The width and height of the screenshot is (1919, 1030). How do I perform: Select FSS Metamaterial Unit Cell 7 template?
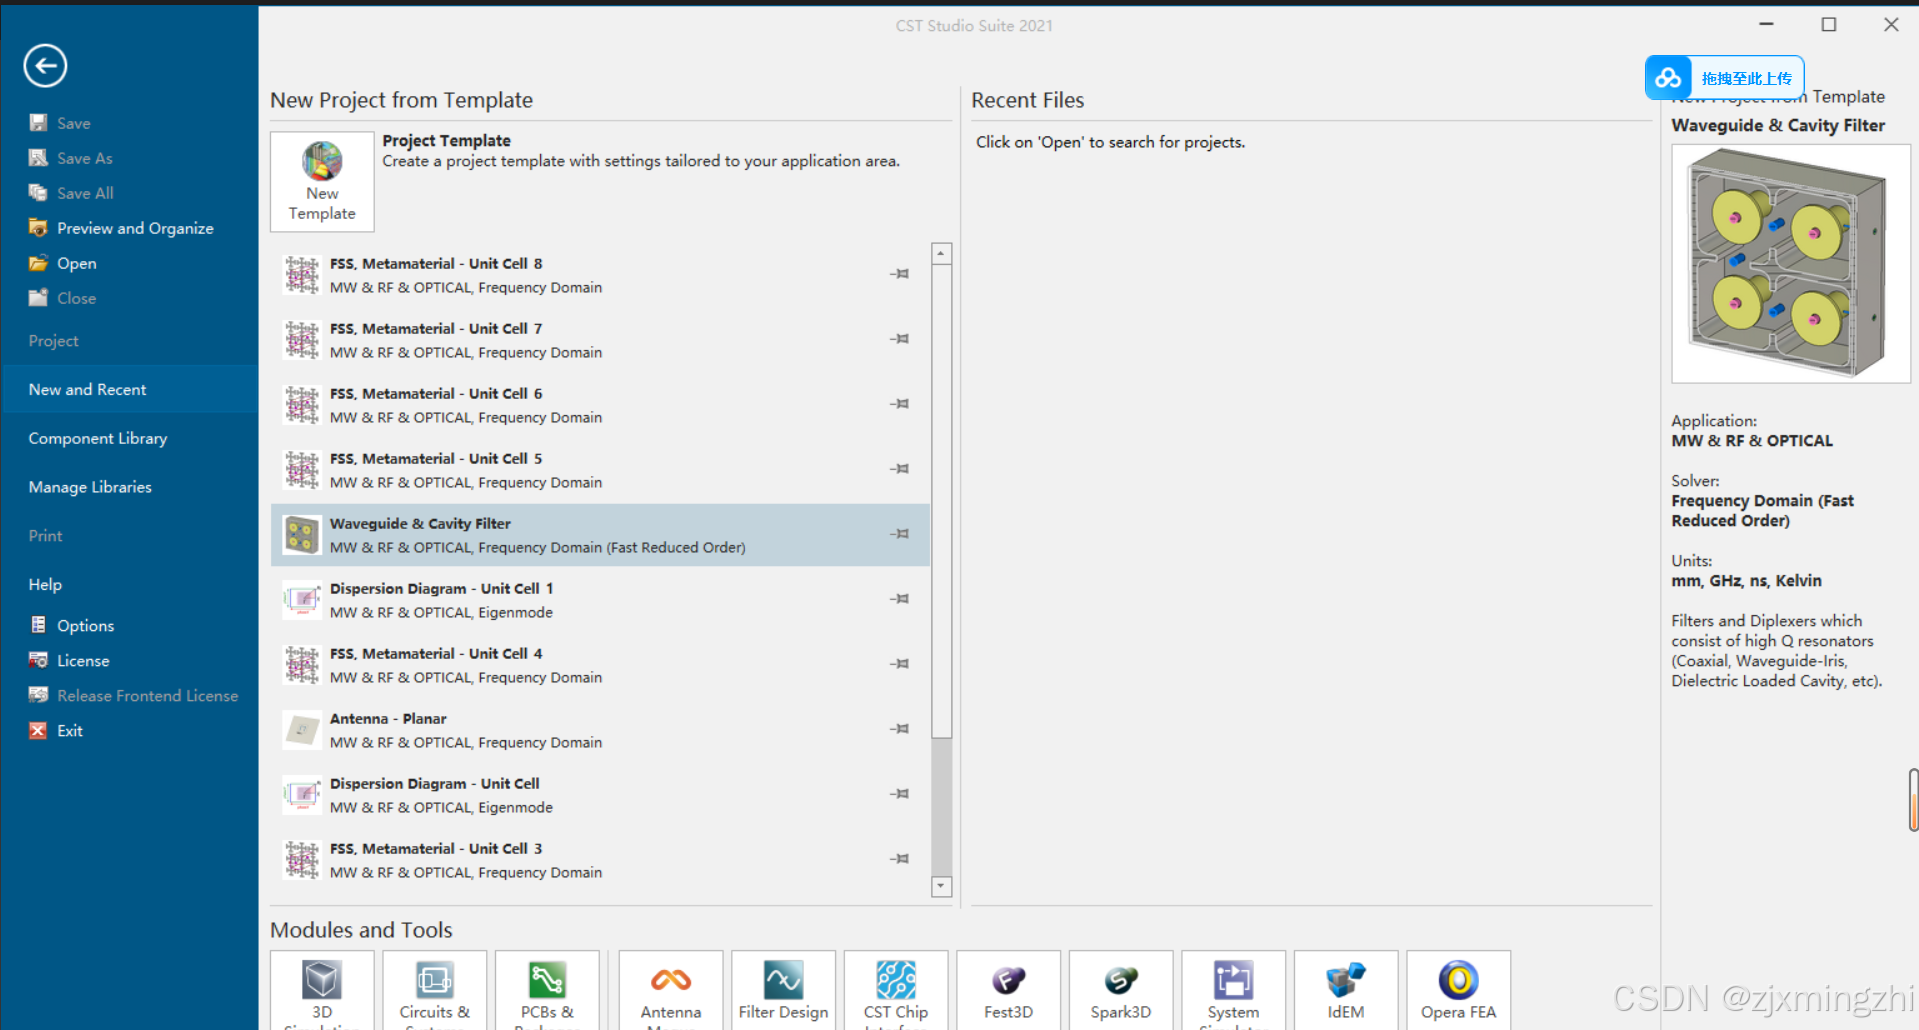tap(600, 340)
